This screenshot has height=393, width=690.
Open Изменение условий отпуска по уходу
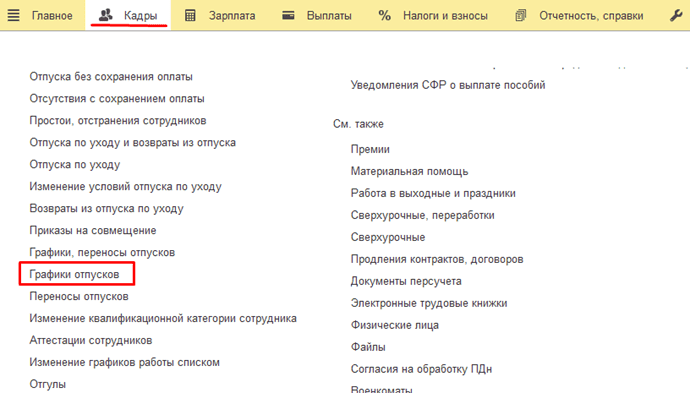tap(125, 187)
